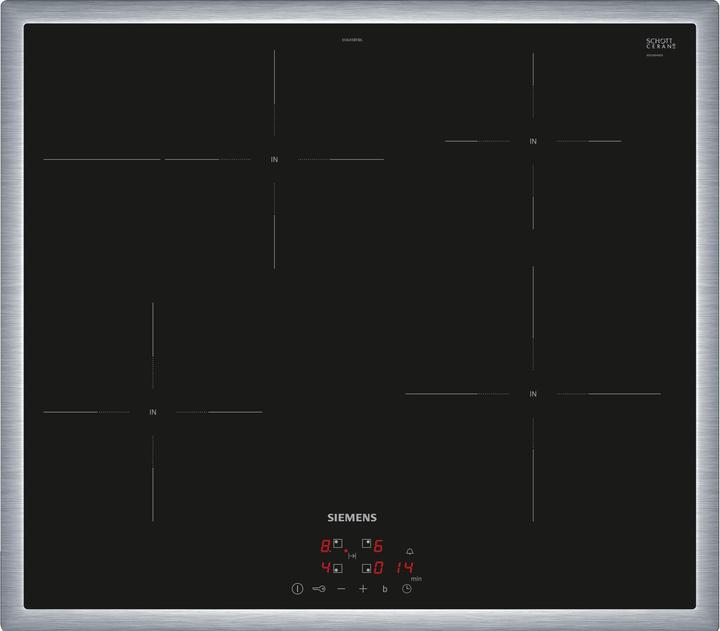The height and width of the screenshot is (631, 720).
Task: Touch the IN mark of rear-left zone
Action: [x=274, y=159]
